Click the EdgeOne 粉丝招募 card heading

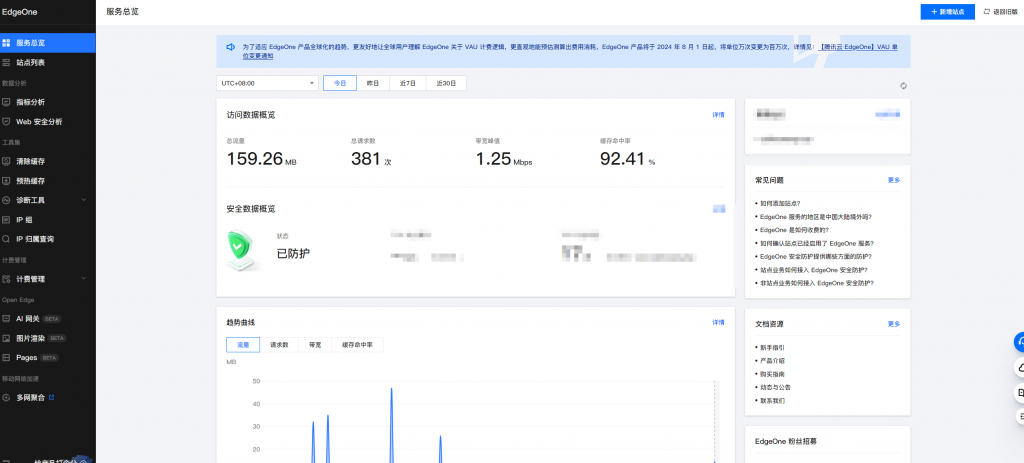(x=786, y=441)
